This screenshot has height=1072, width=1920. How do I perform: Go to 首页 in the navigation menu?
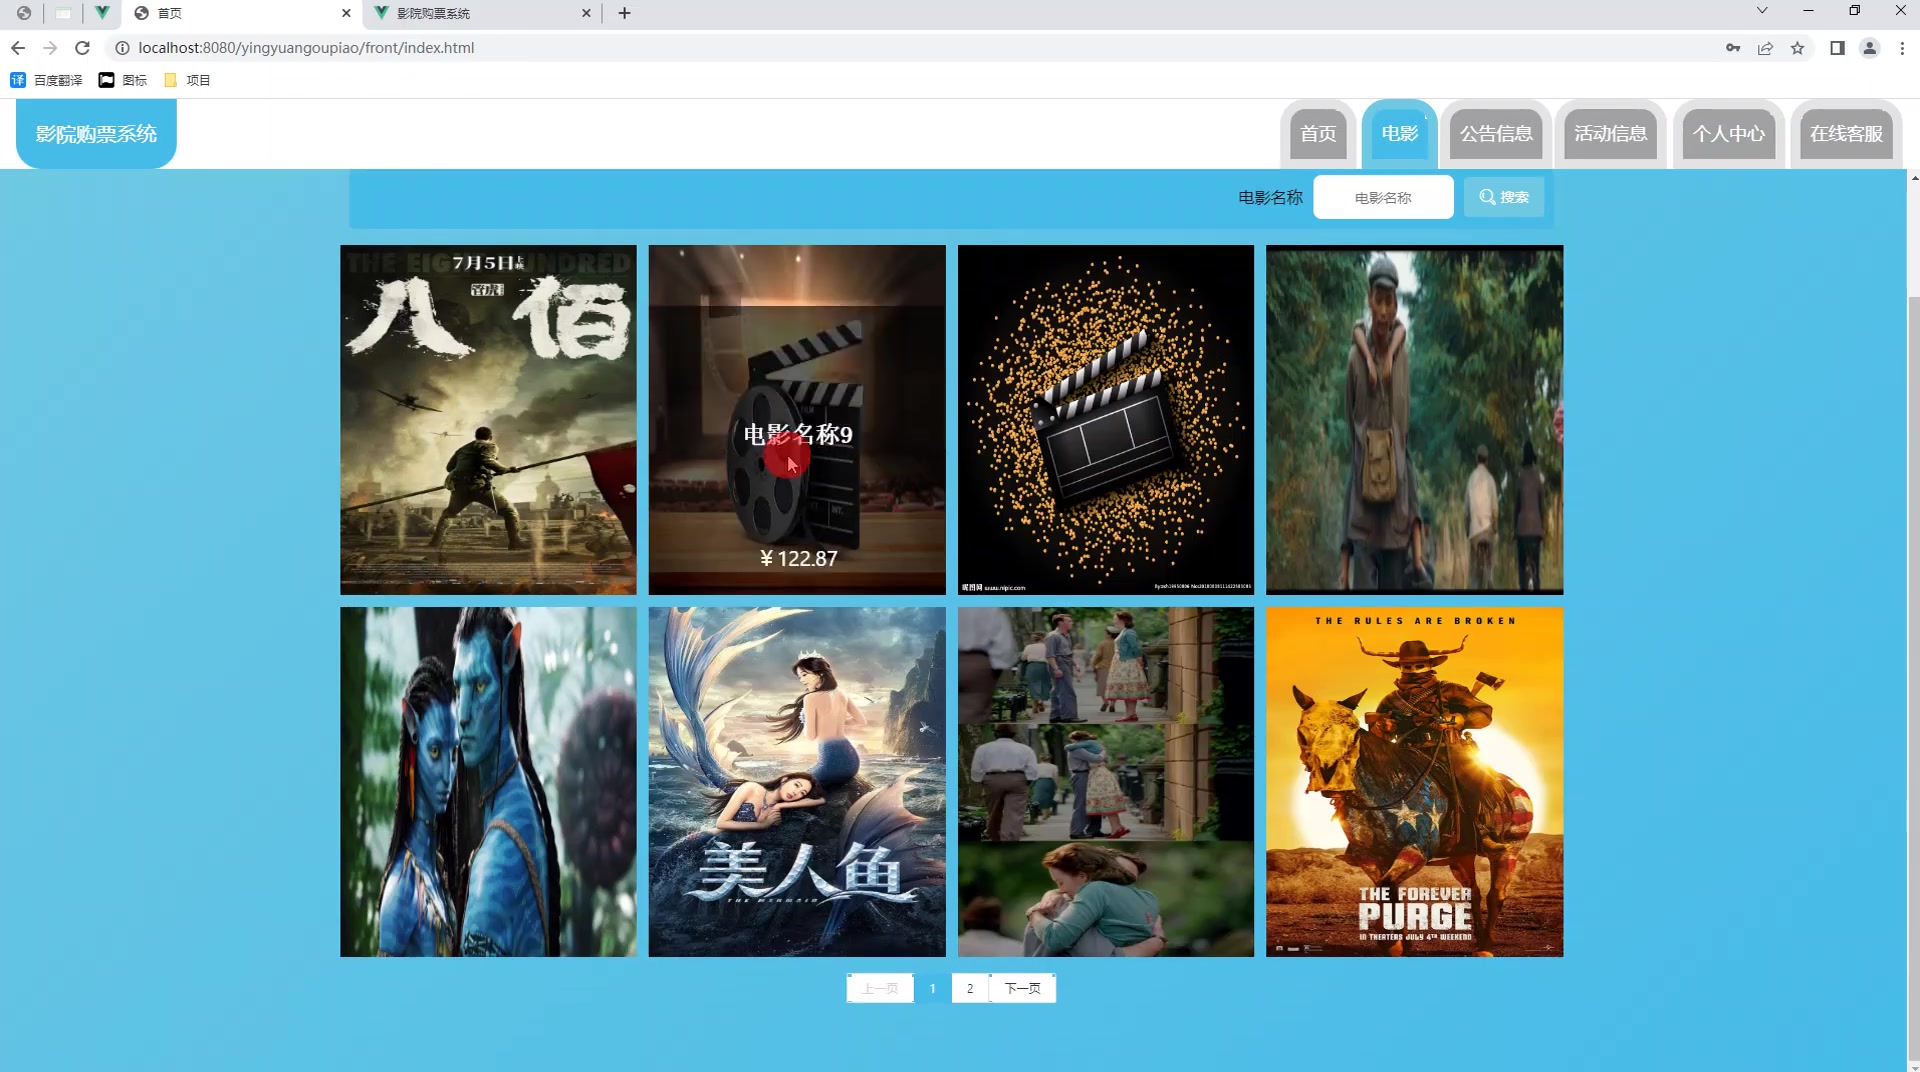[x=1318, y=134]
